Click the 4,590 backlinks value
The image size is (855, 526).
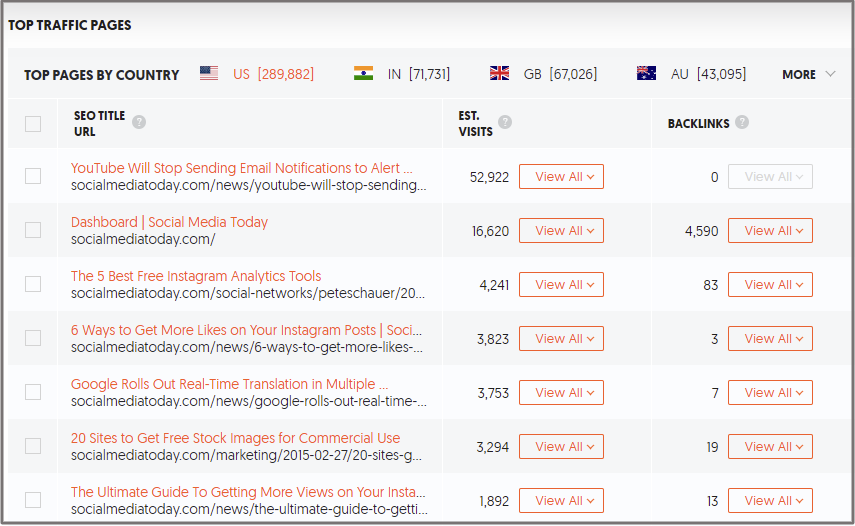click(x=702, y=231)
